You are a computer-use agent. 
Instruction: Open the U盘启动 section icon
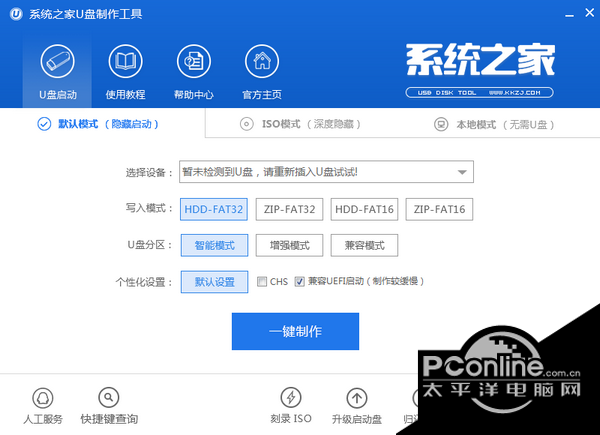pyautogui.click(x=57, y=61)
